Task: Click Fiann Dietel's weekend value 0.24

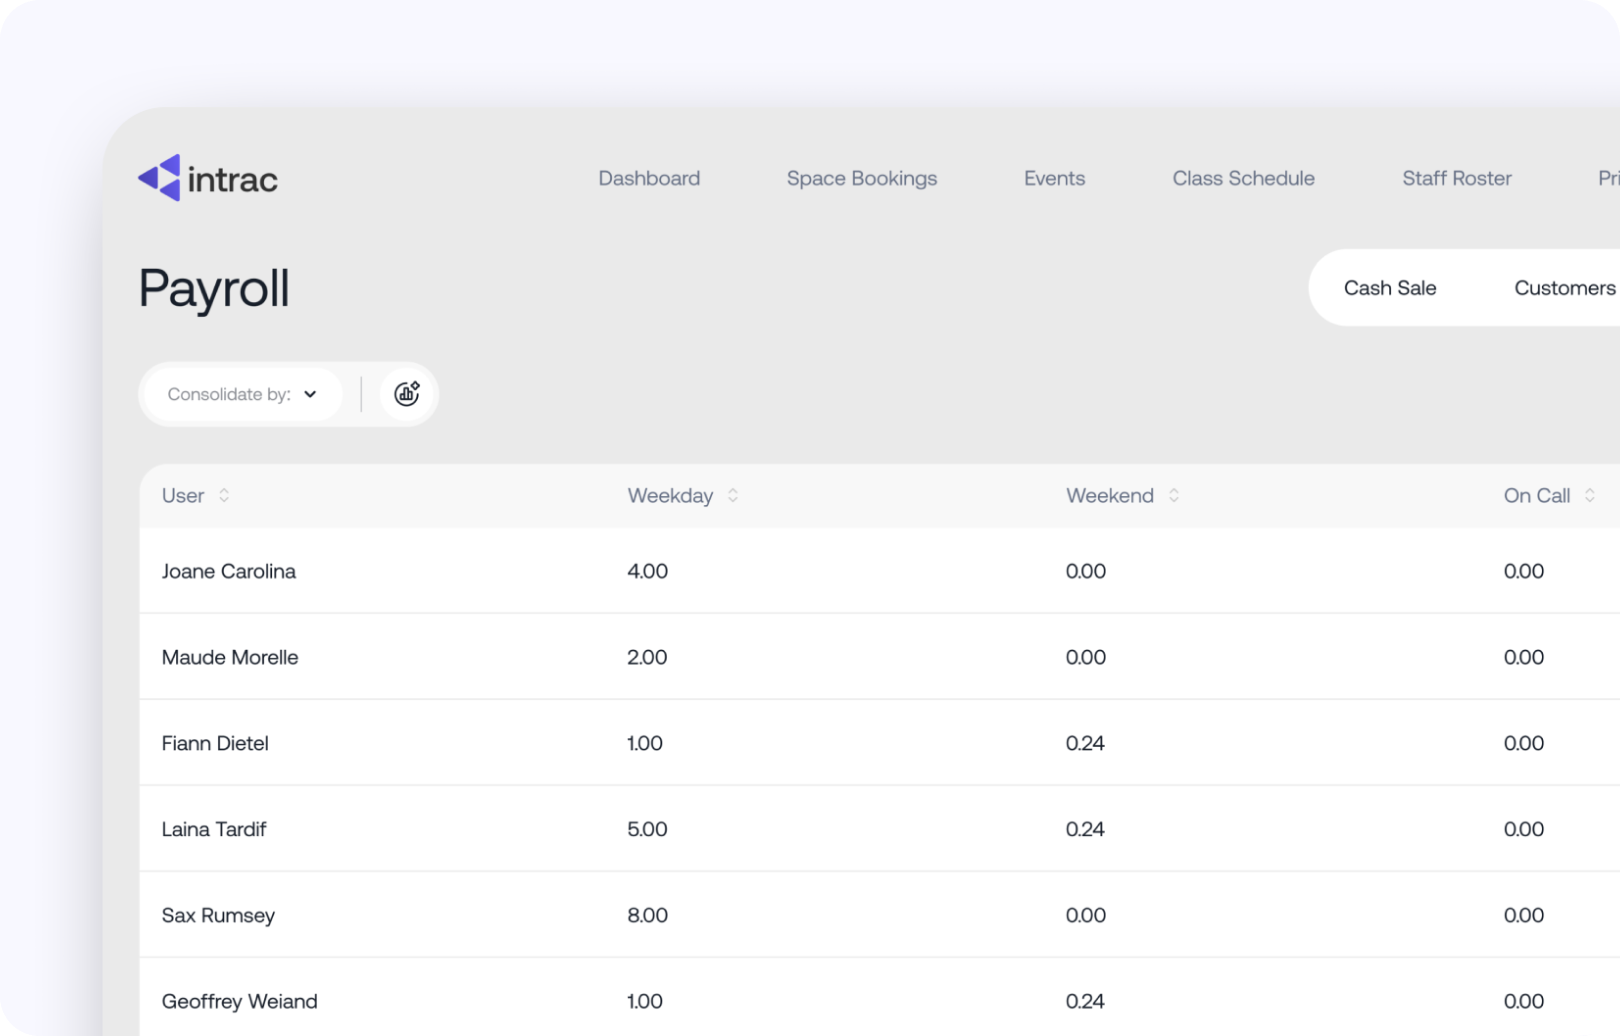Action: [x=1085, y=743]
